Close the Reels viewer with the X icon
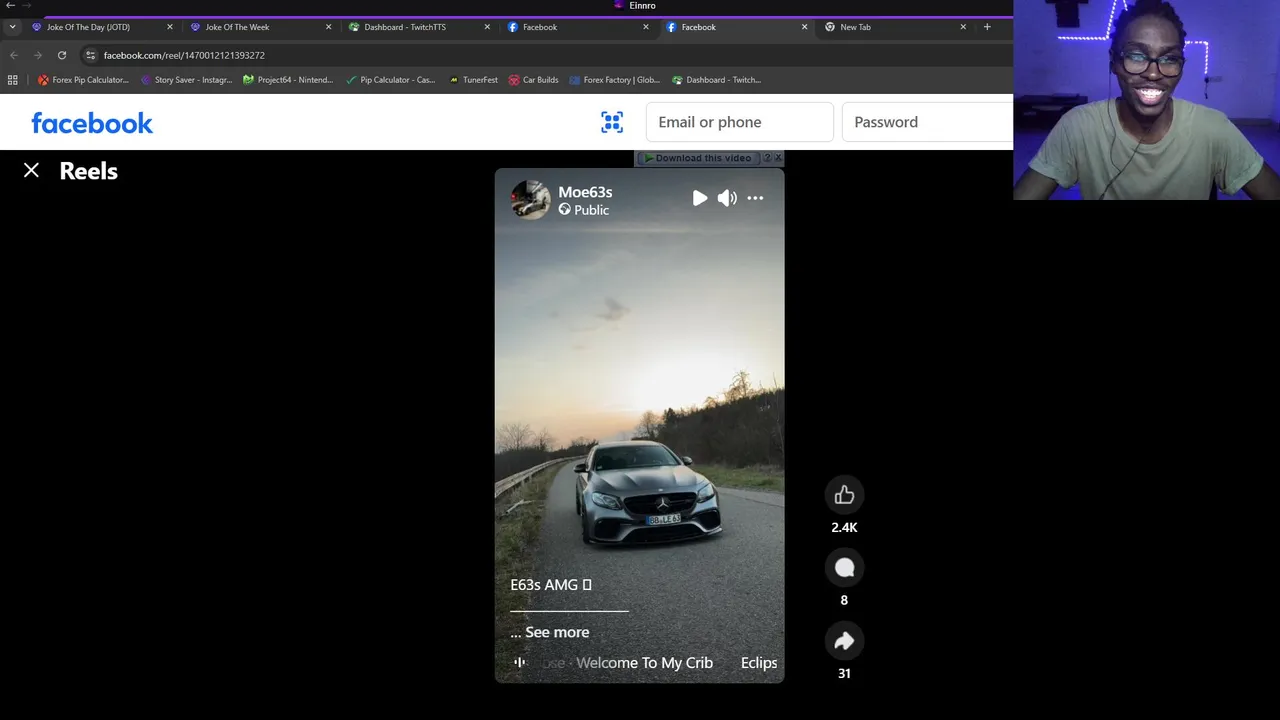This screenshot has height=720, width=1280. coord(31,171)
